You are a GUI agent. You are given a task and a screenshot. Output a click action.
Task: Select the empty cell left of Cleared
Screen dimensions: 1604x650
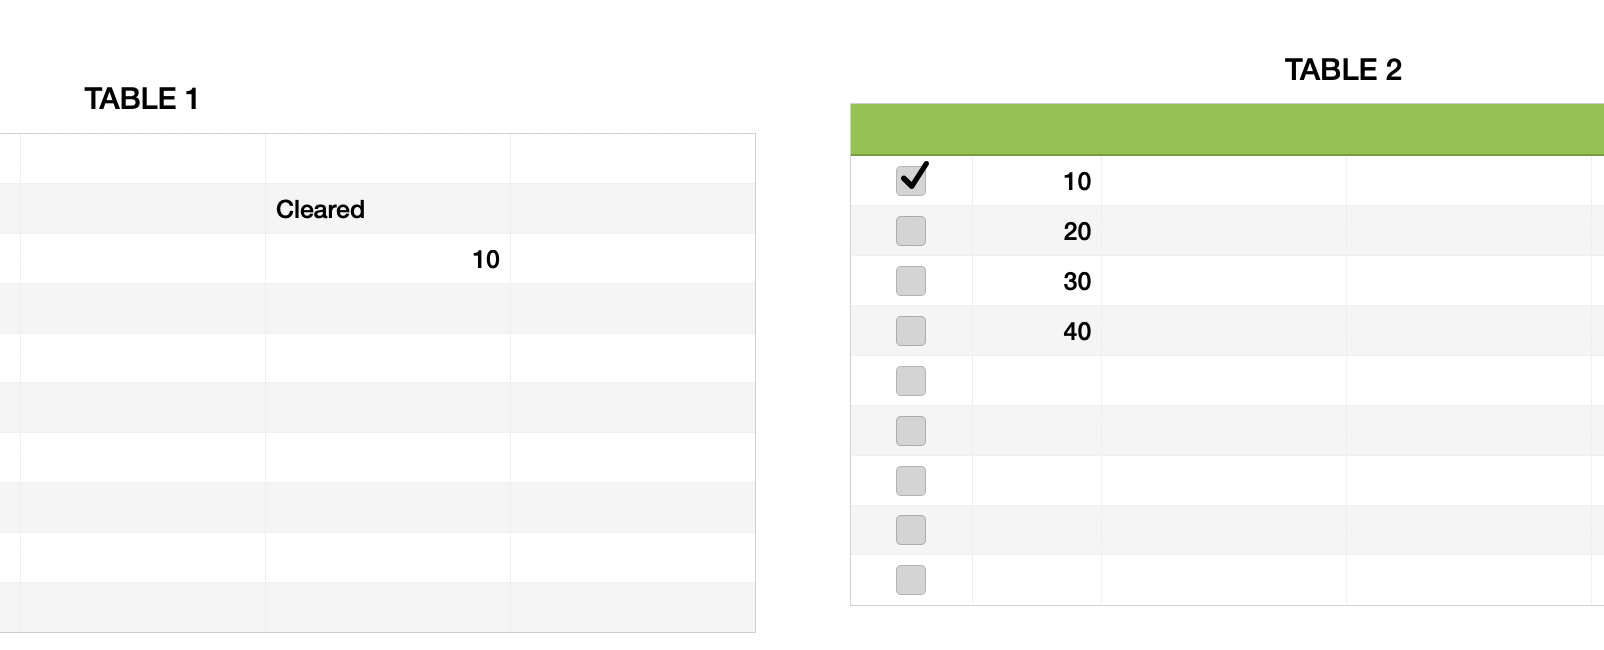(x=143, y=209)
